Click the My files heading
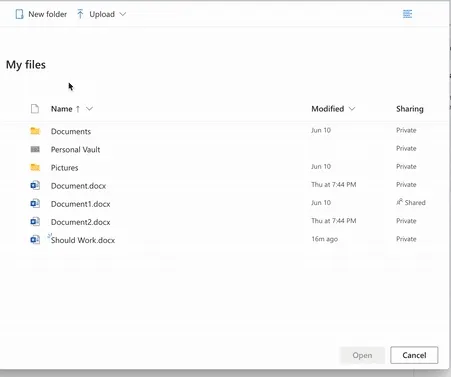The width and height of the screenshot is (451, 377). 26,65
